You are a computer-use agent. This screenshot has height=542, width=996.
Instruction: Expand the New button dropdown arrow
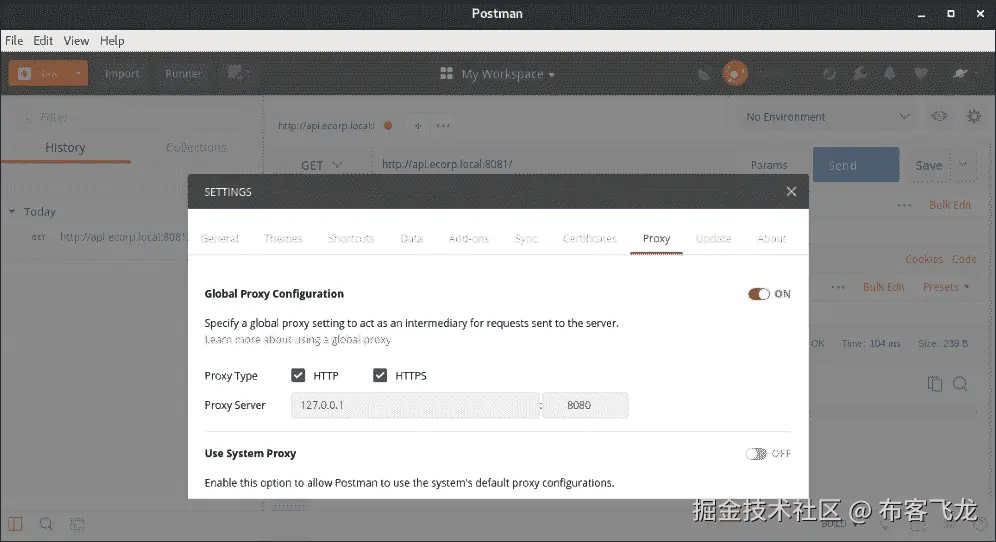[79, 74]
